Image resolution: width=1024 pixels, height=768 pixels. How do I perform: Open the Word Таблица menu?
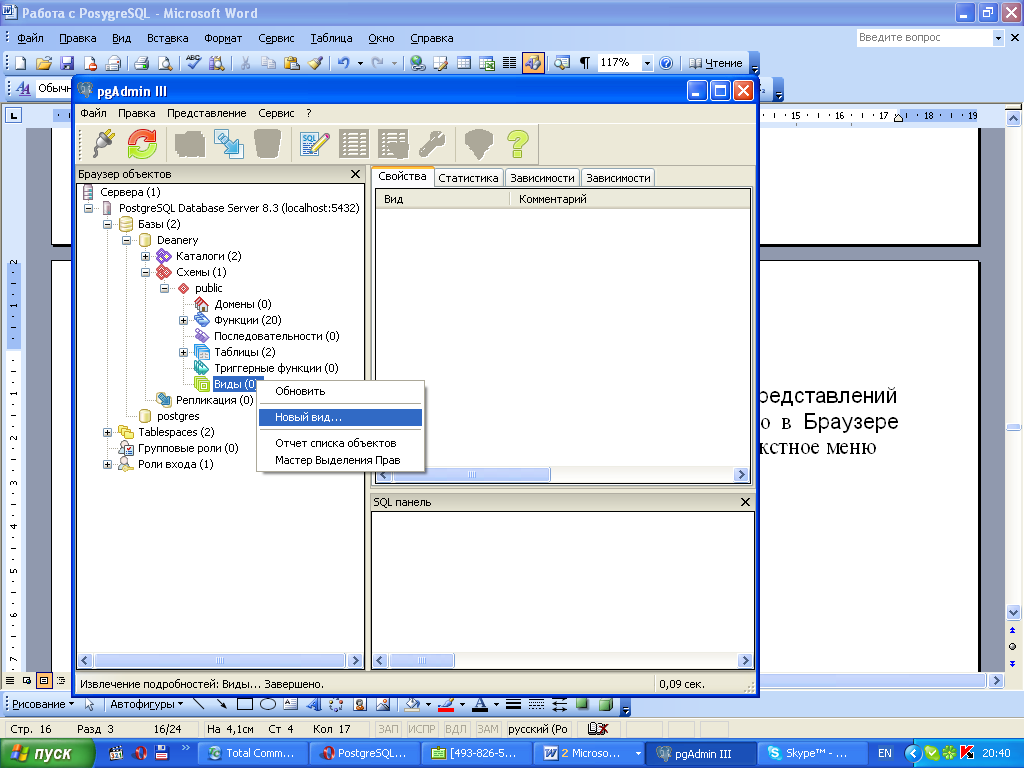coord(331,38)
